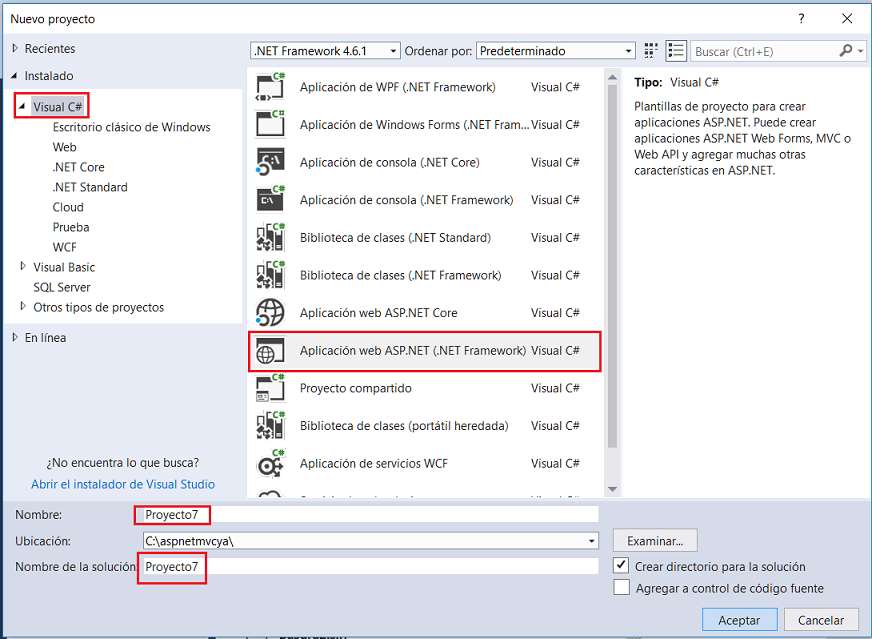Collapse the Instalado tree node
Viewport: 872px width, 639px height.
tap(14, 76)
